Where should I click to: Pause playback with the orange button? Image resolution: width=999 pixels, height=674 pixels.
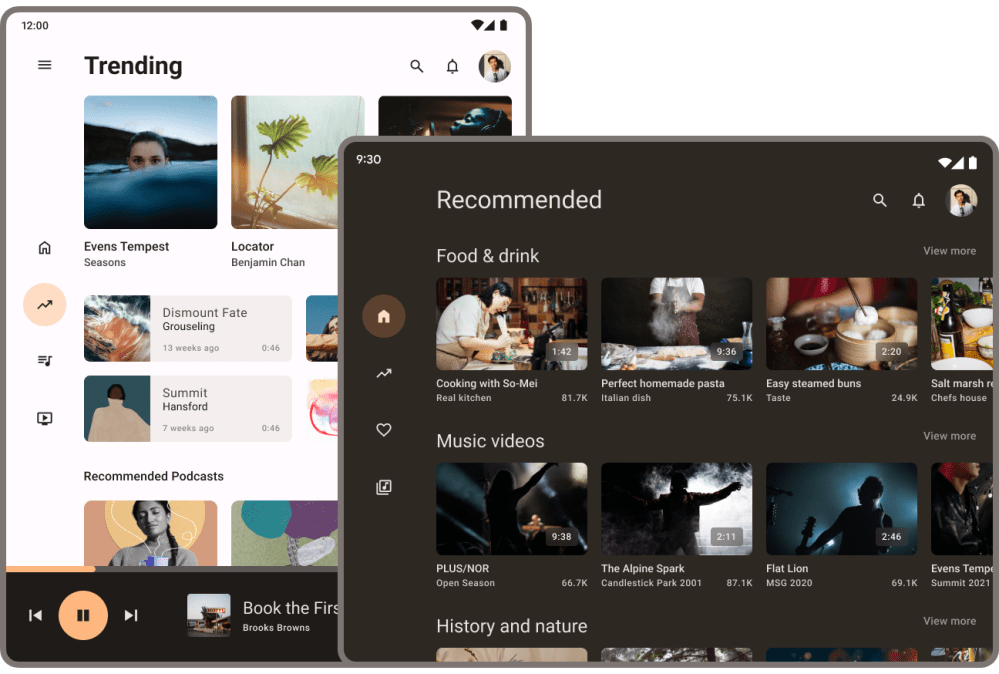tap(83, 615)
